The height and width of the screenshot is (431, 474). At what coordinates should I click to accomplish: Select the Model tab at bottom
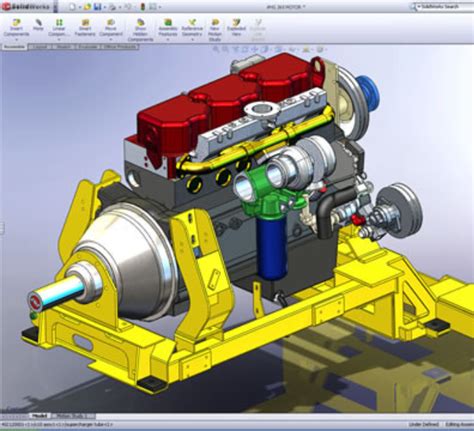40,416
